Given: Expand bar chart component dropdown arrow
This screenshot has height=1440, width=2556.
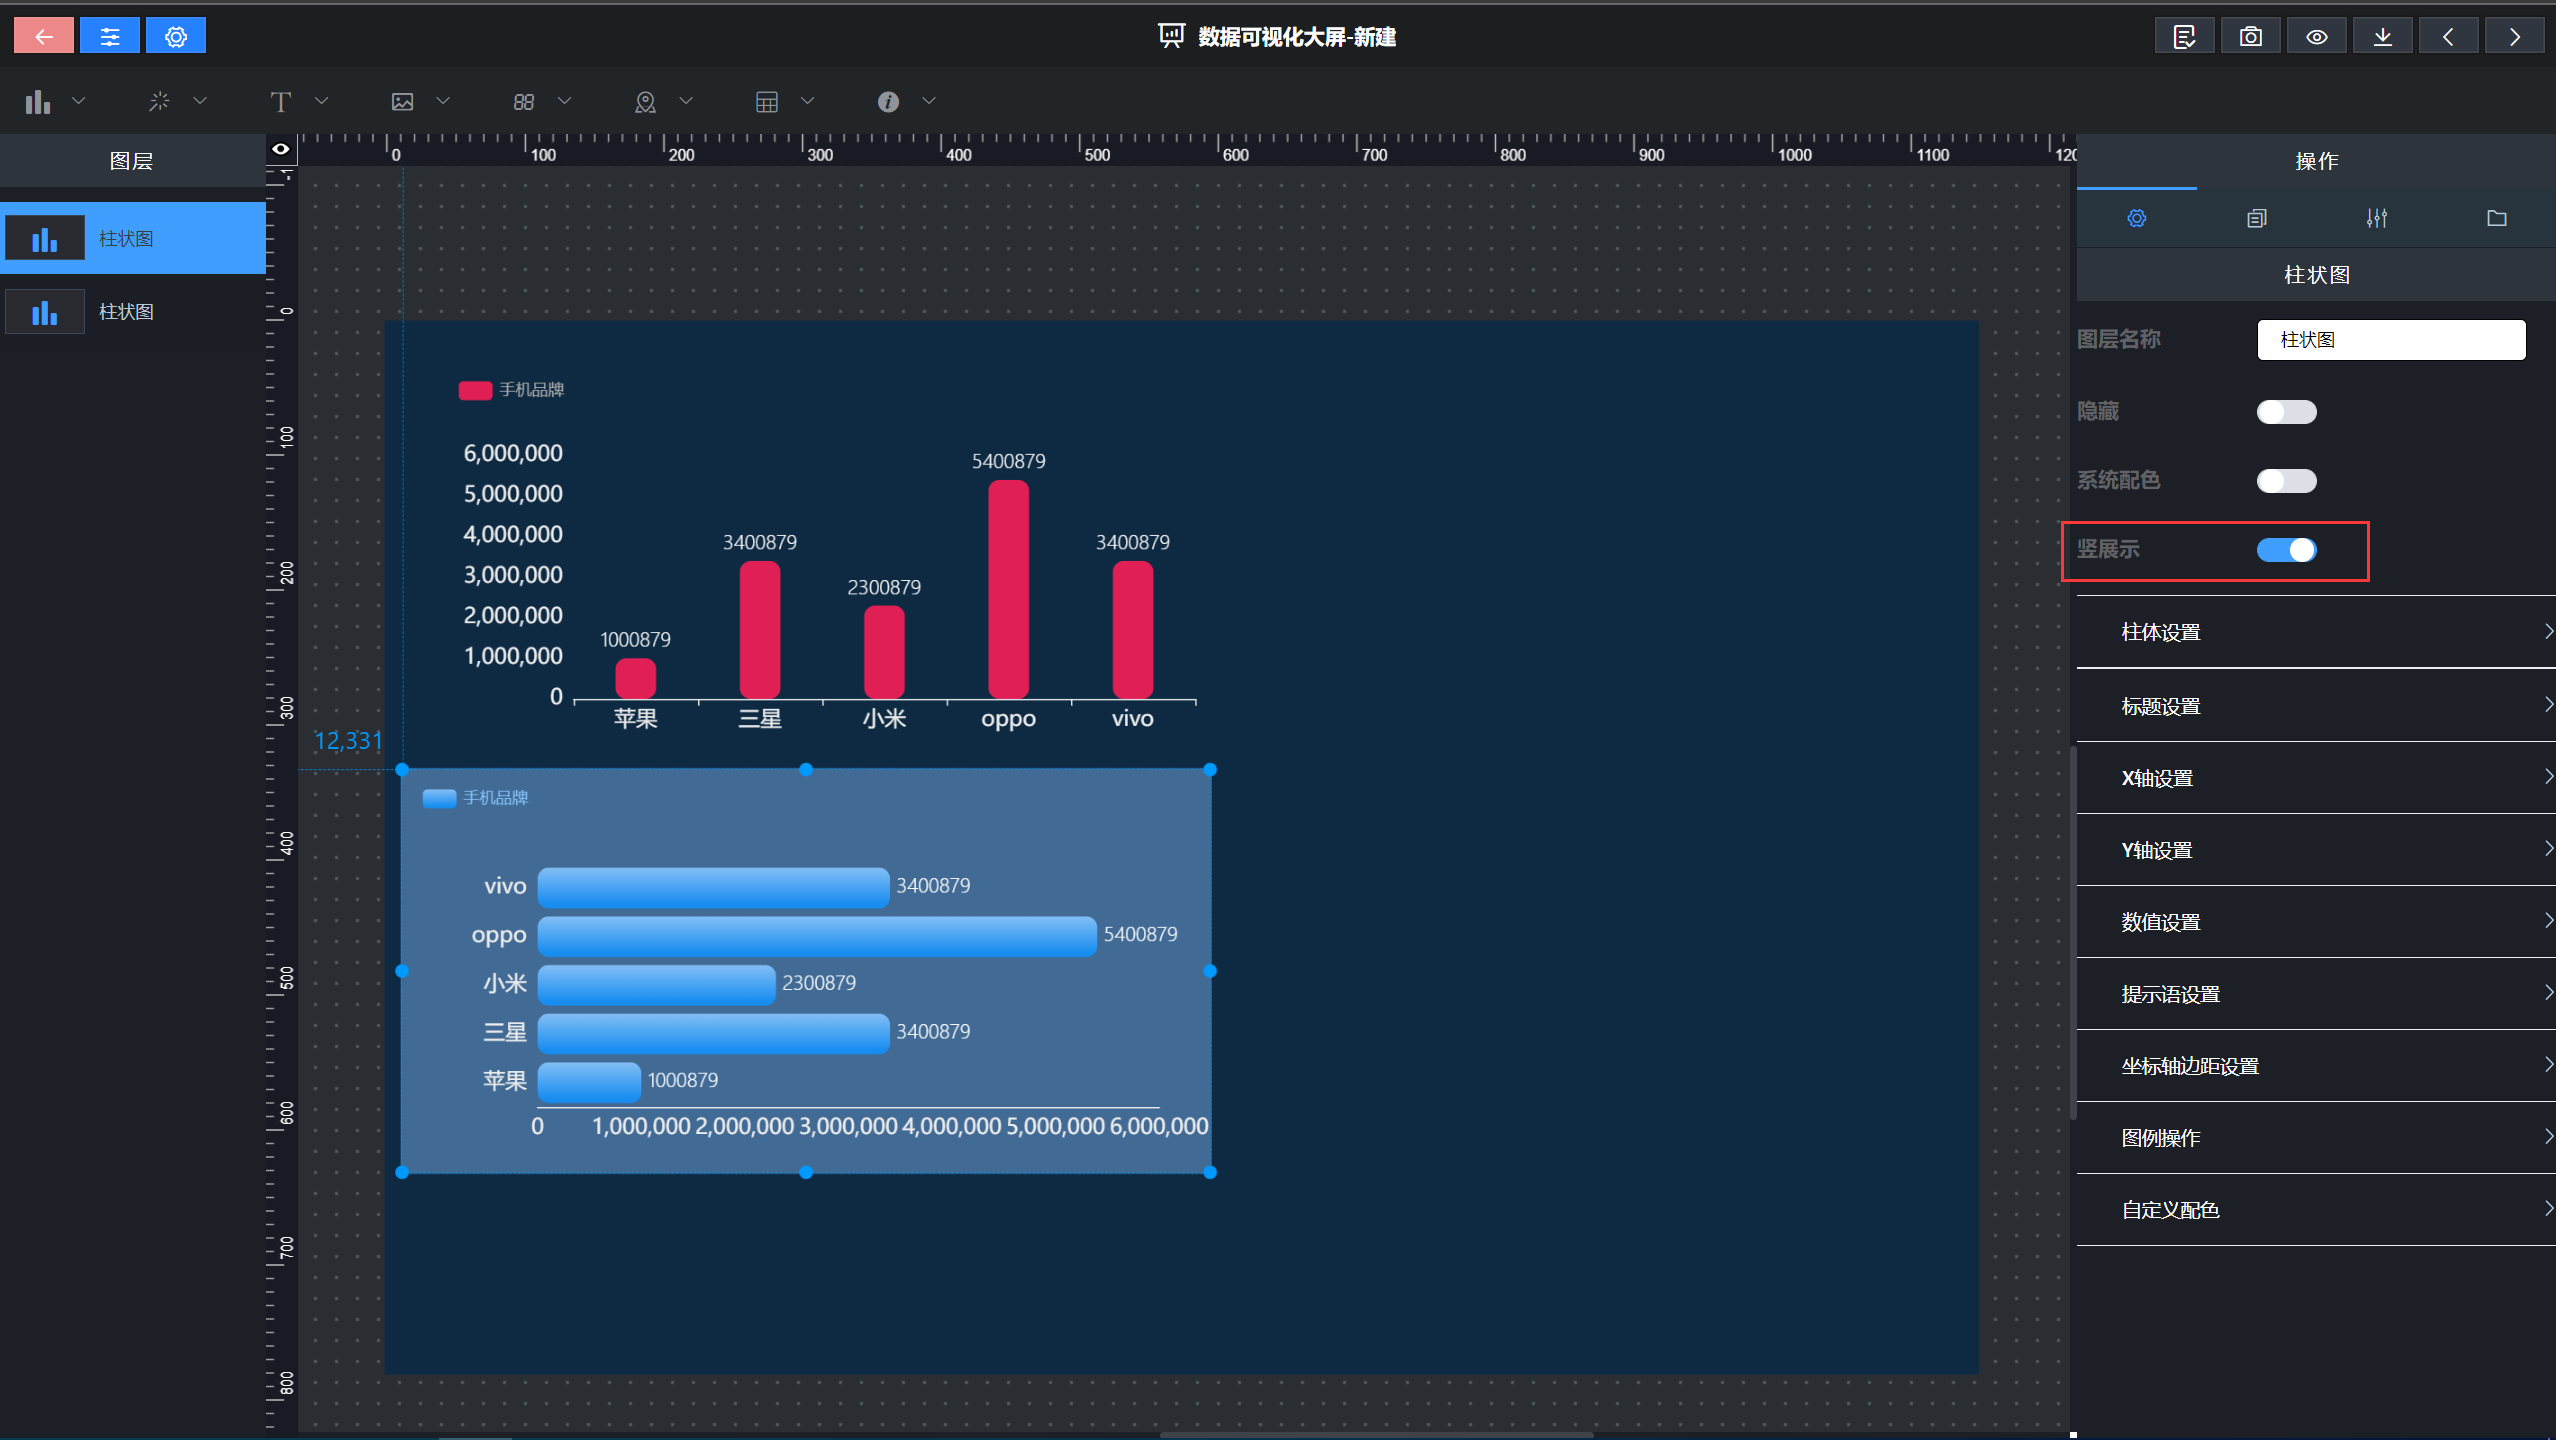Looking at the screenshot, I should tap(78, 101).
